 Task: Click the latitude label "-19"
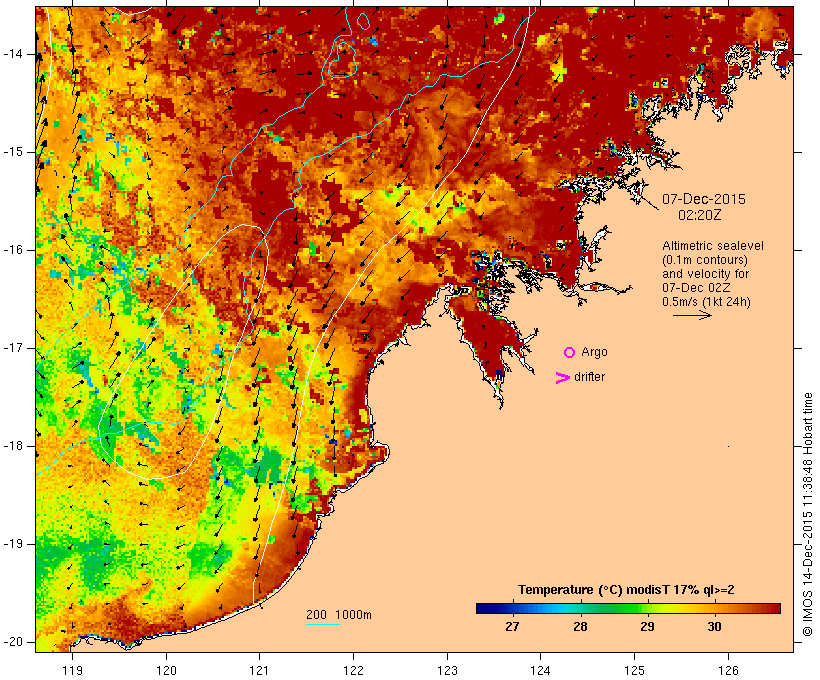[13, 544]
